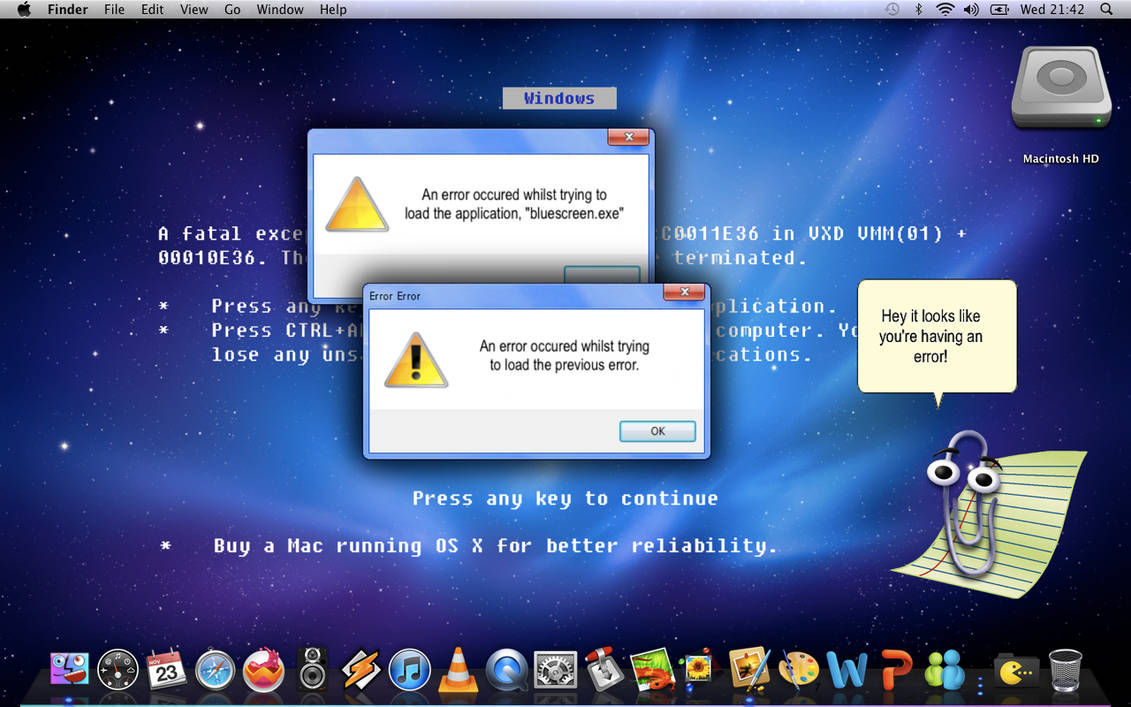
Task: Open Finder from the Dock
Action: [70, 669]
